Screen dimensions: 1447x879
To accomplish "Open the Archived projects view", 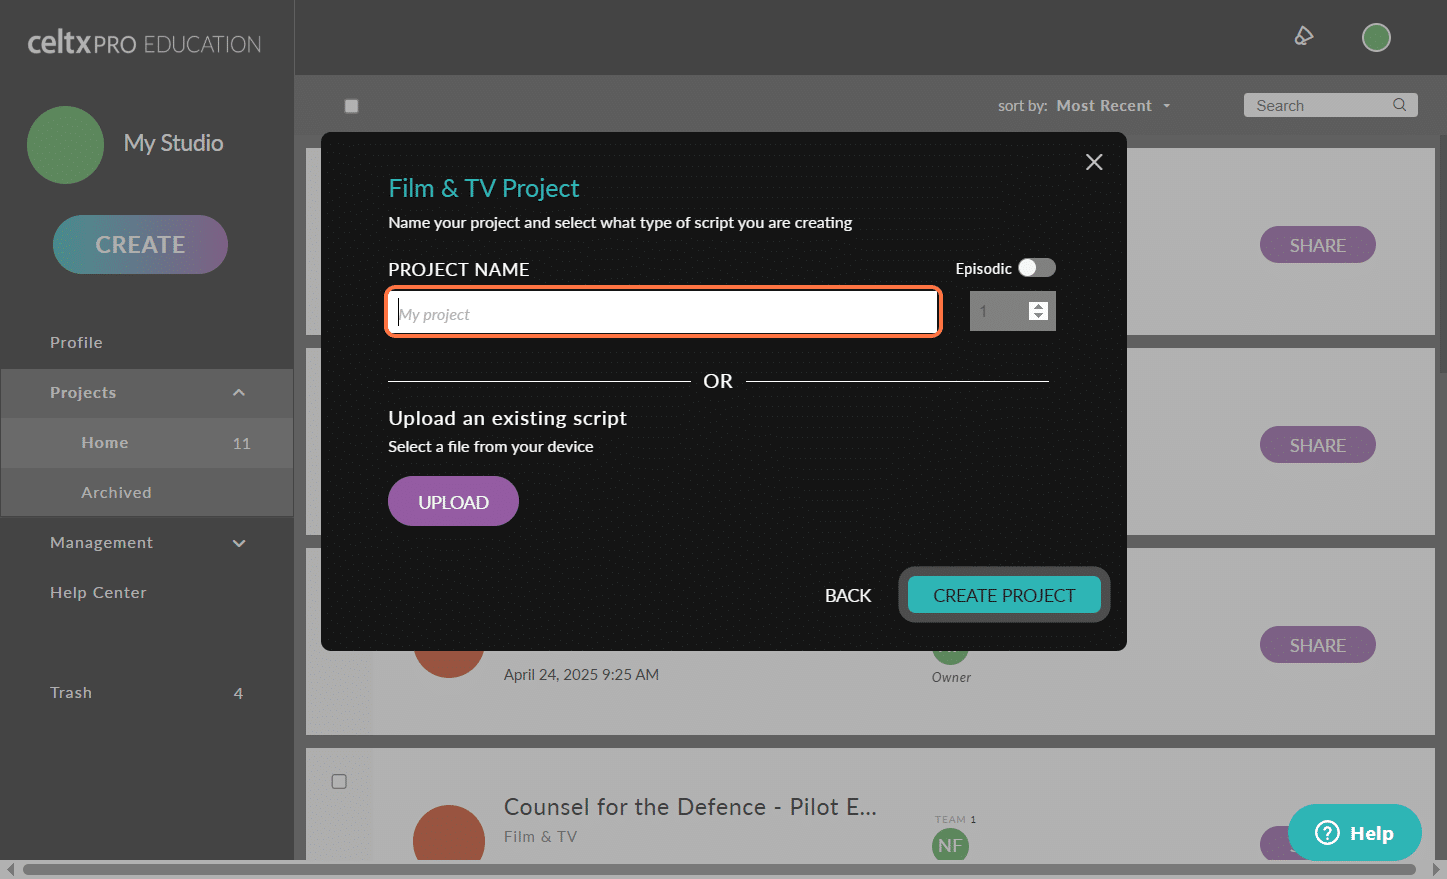I will (x=116, y=492).
